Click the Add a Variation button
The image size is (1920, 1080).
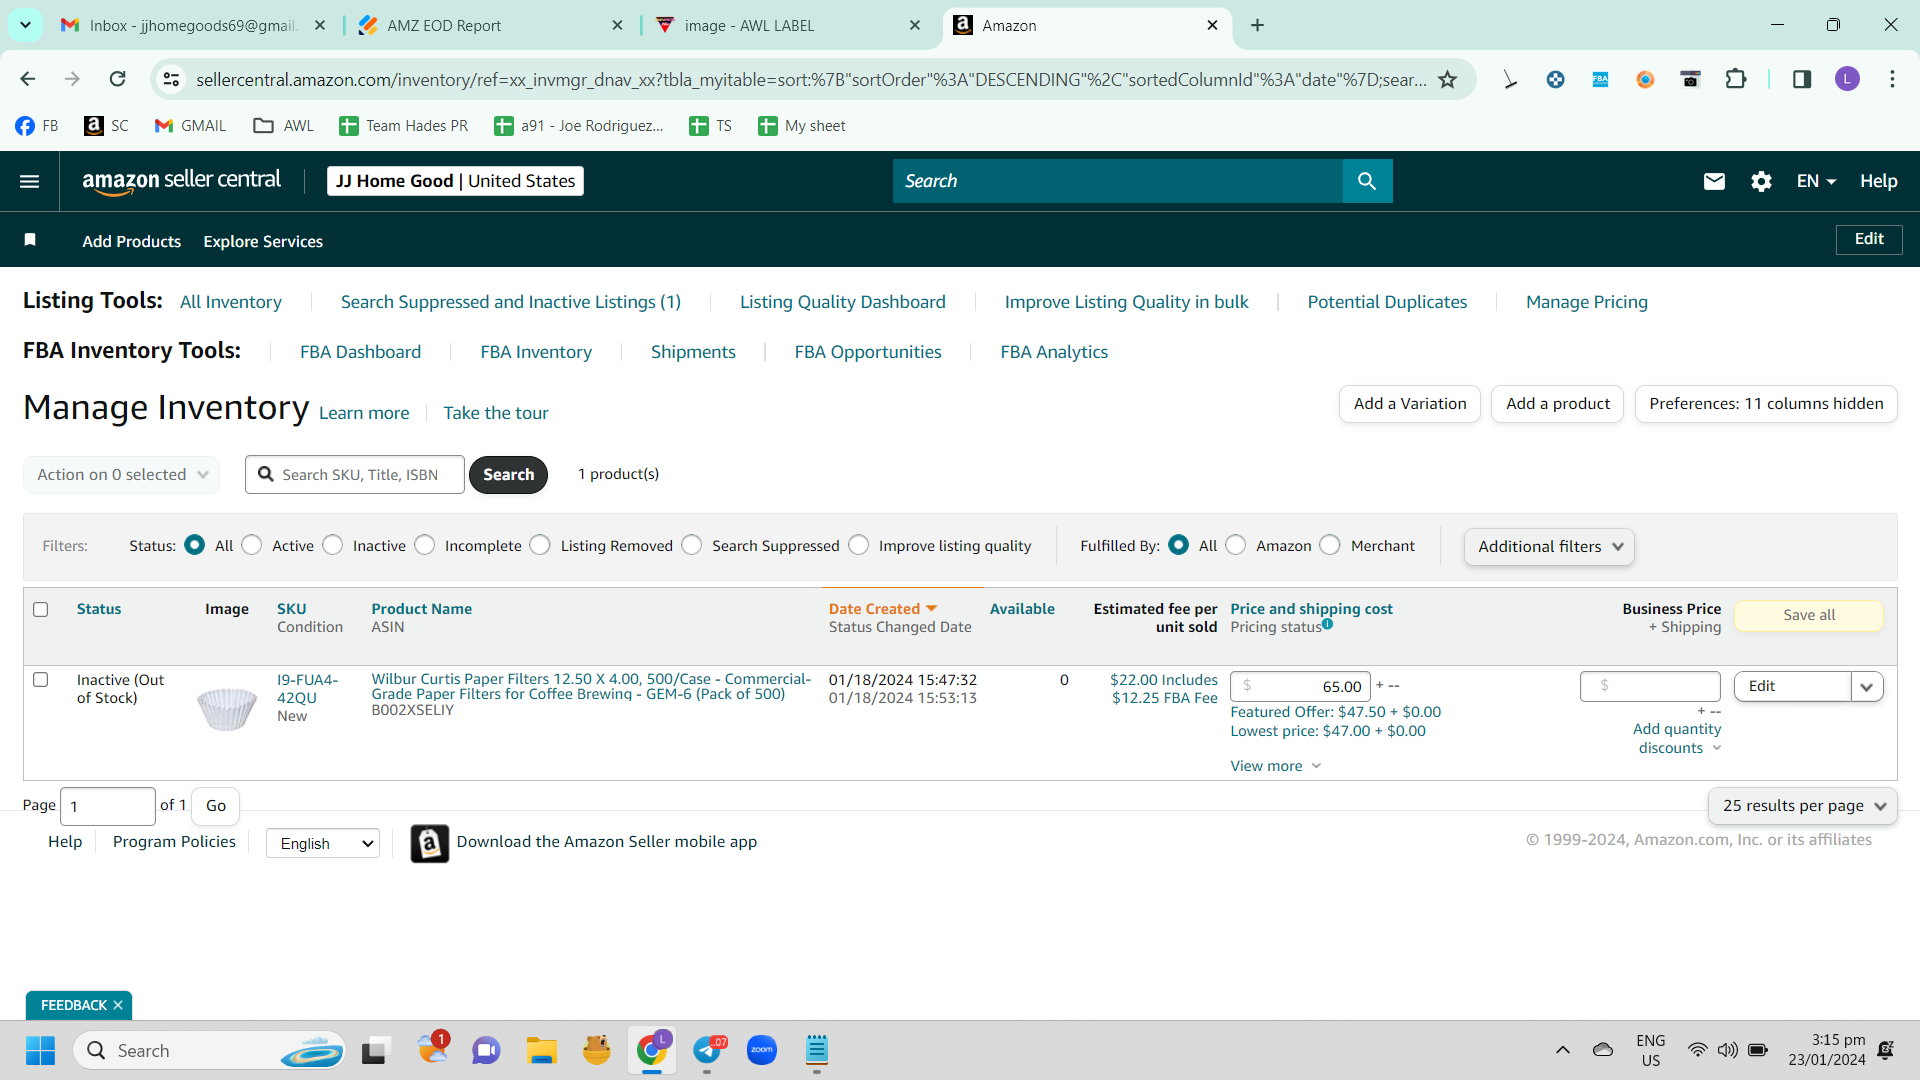1410,404
